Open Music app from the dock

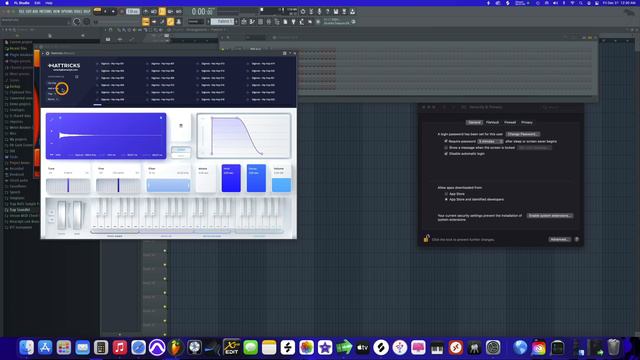point(120,348)
